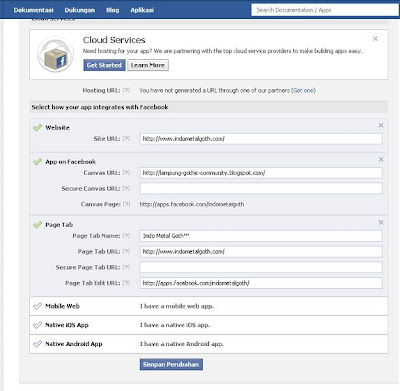Open the Canvas Page help icon
This screenshot has width=400, height=391.
tap(126, 204)
